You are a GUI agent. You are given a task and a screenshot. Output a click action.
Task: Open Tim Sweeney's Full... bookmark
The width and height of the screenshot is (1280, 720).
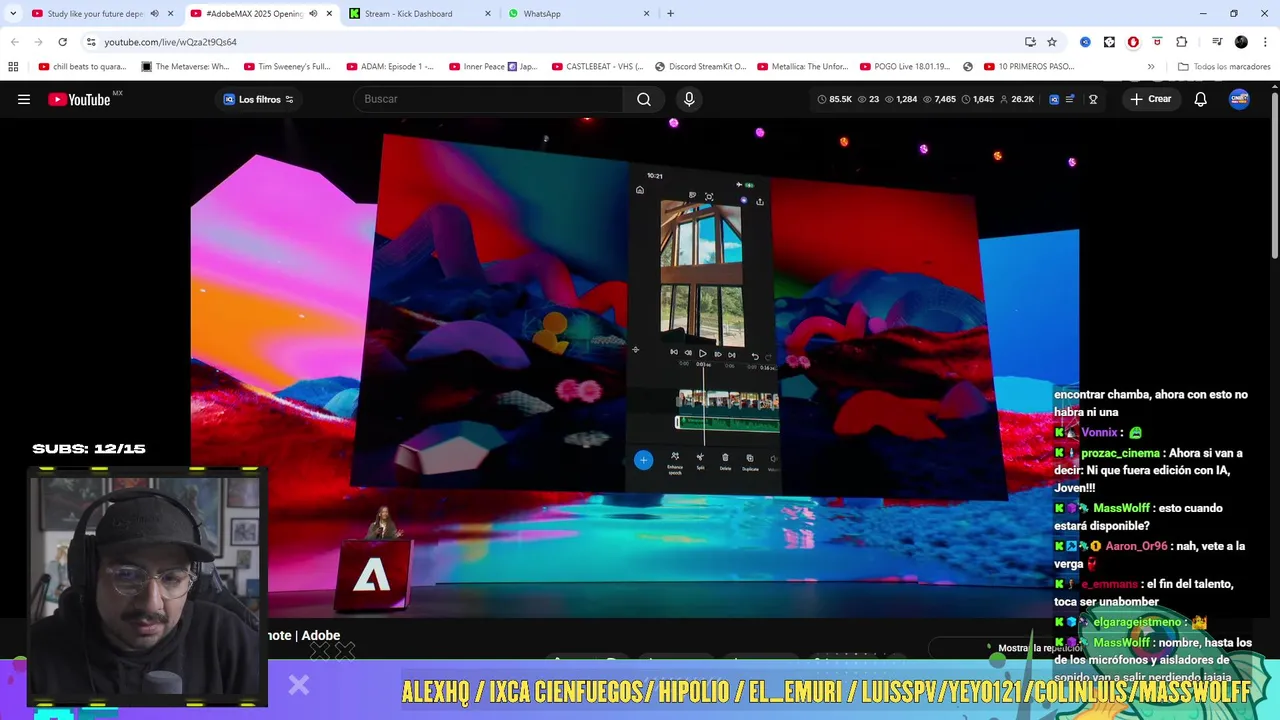[x=287, y=67]
